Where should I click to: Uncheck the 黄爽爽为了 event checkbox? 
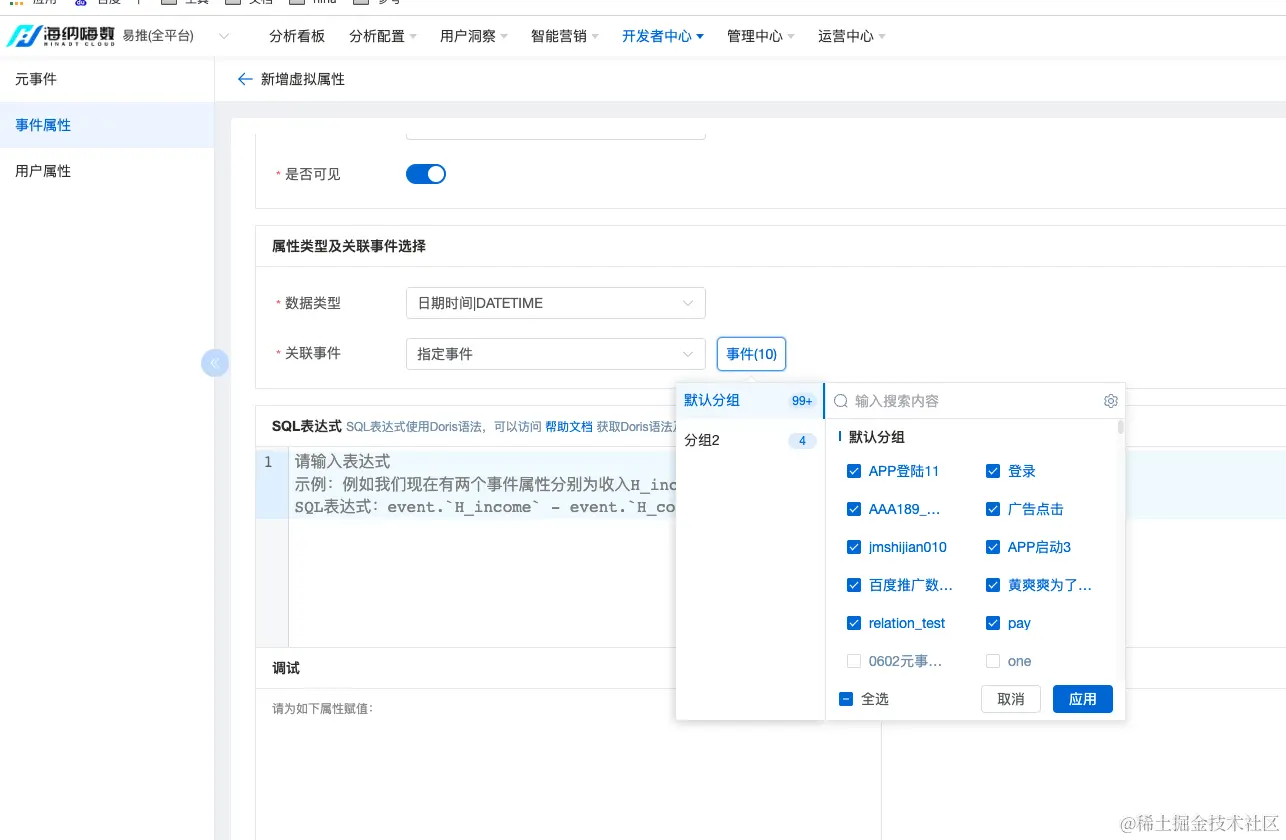(x=993, y=585)
